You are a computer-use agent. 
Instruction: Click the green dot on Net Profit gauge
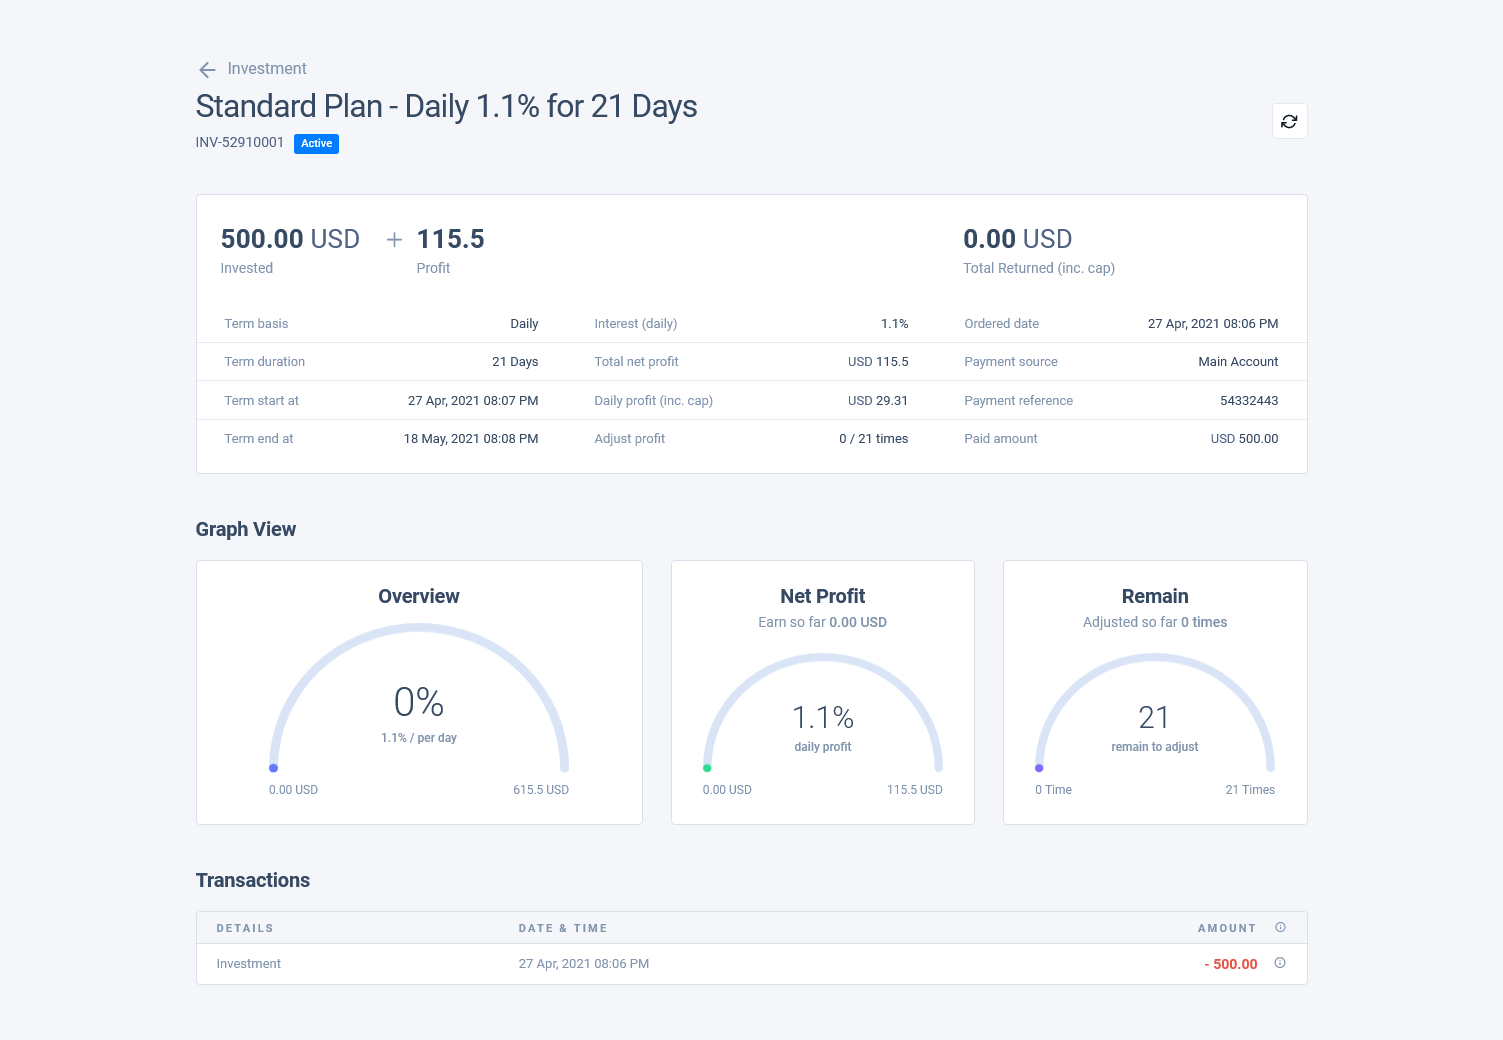(x=707, y=768)
